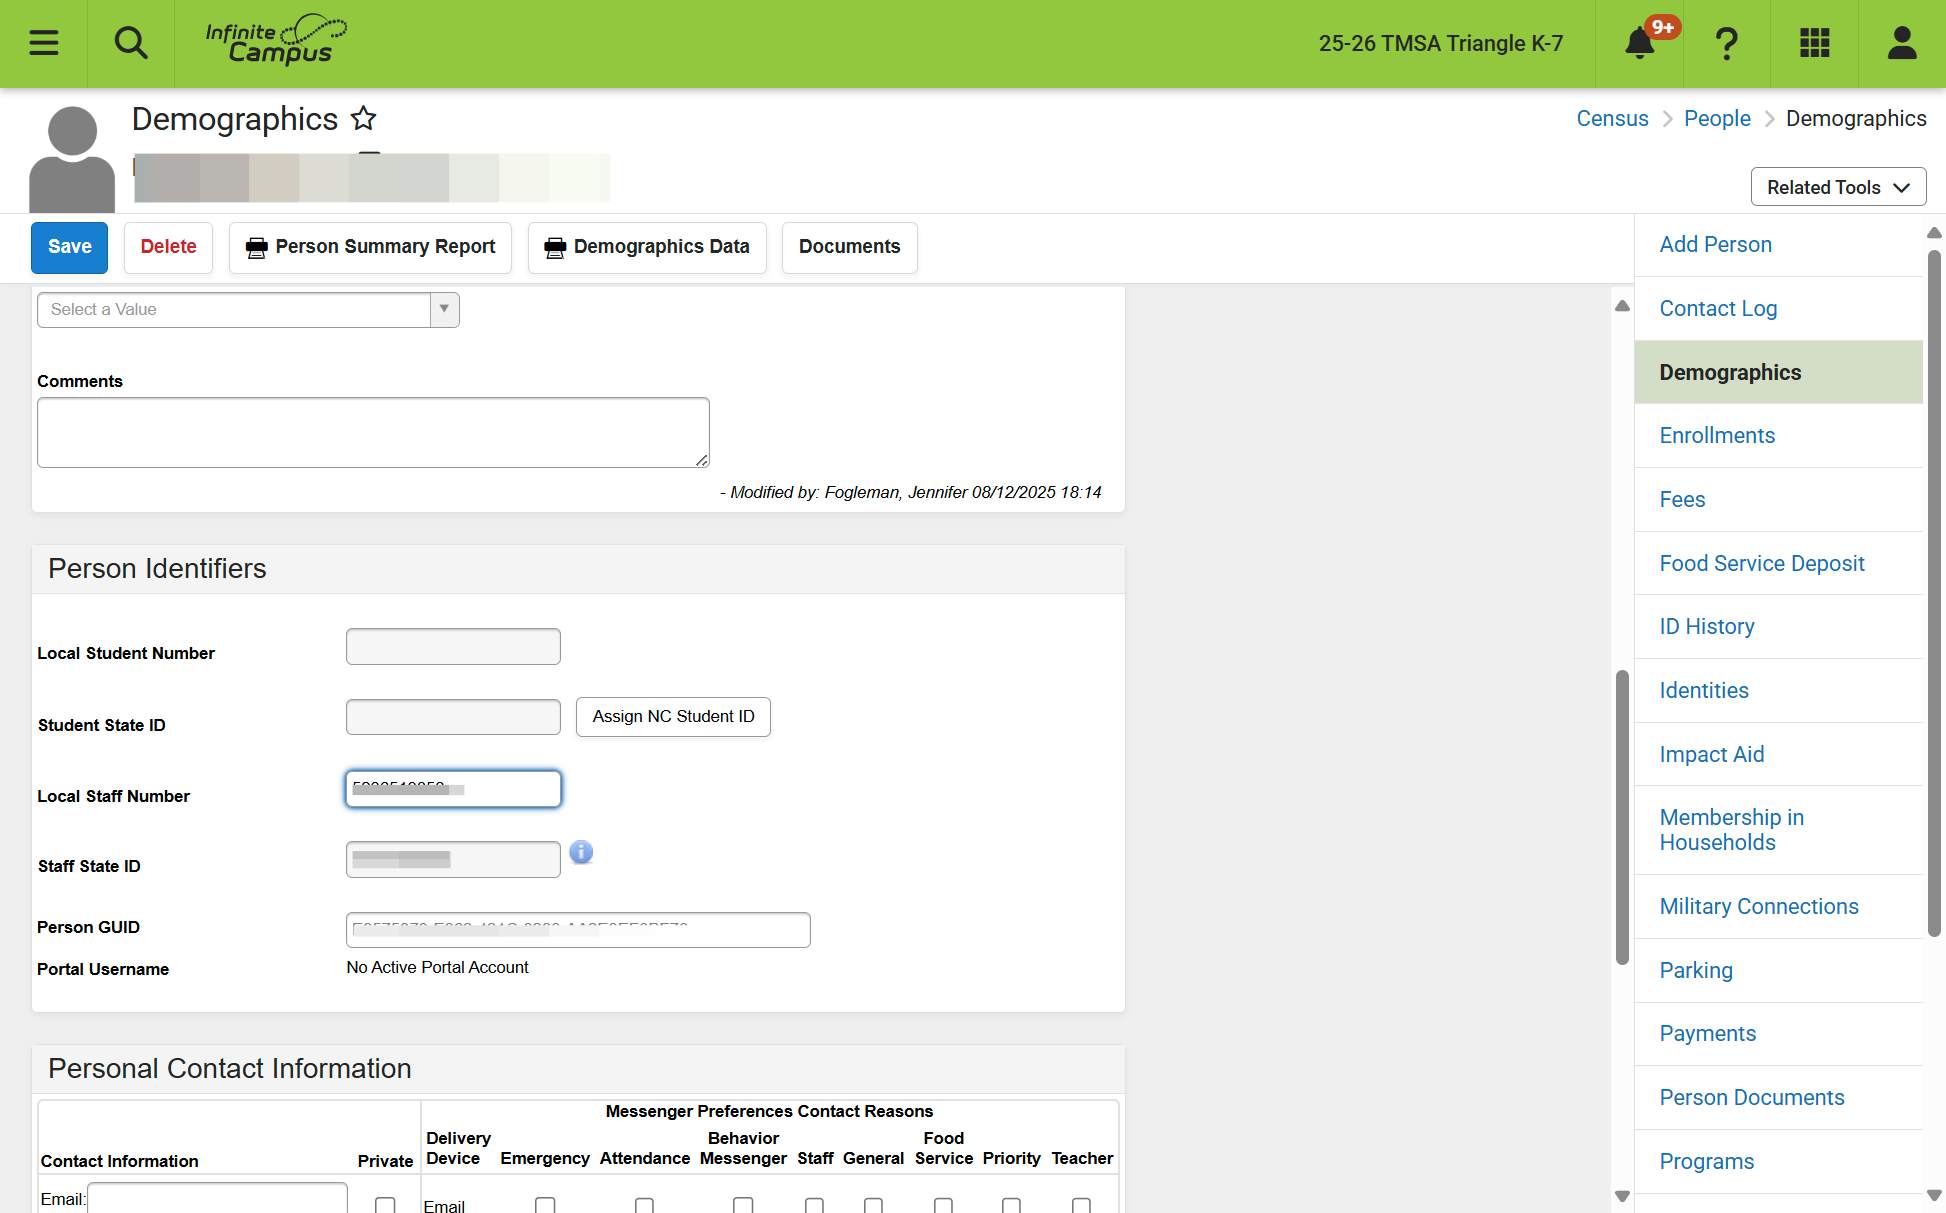Open the help question mark icon

[1727, 43]
